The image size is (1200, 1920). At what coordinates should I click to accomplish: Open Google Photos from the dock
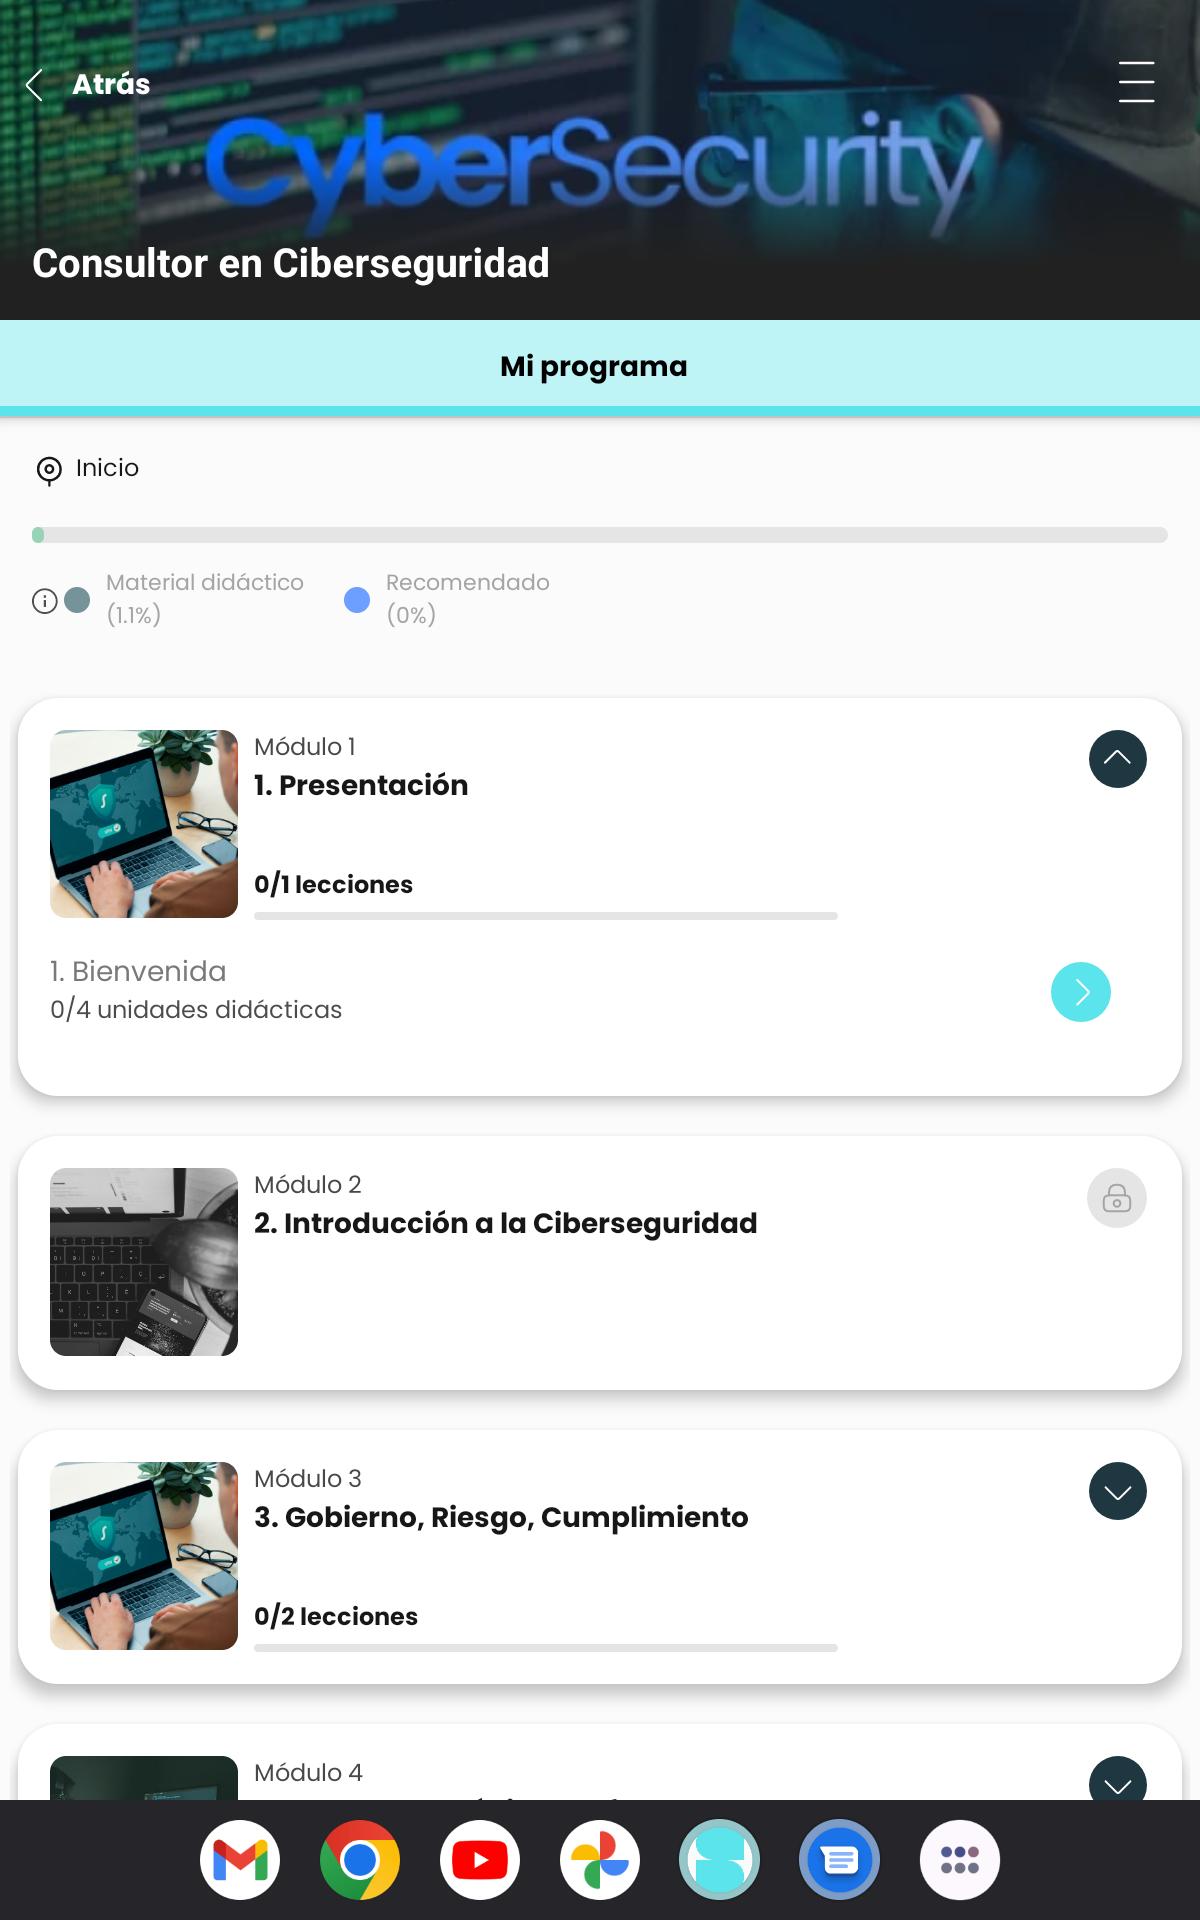click(x=600, y=1860)
